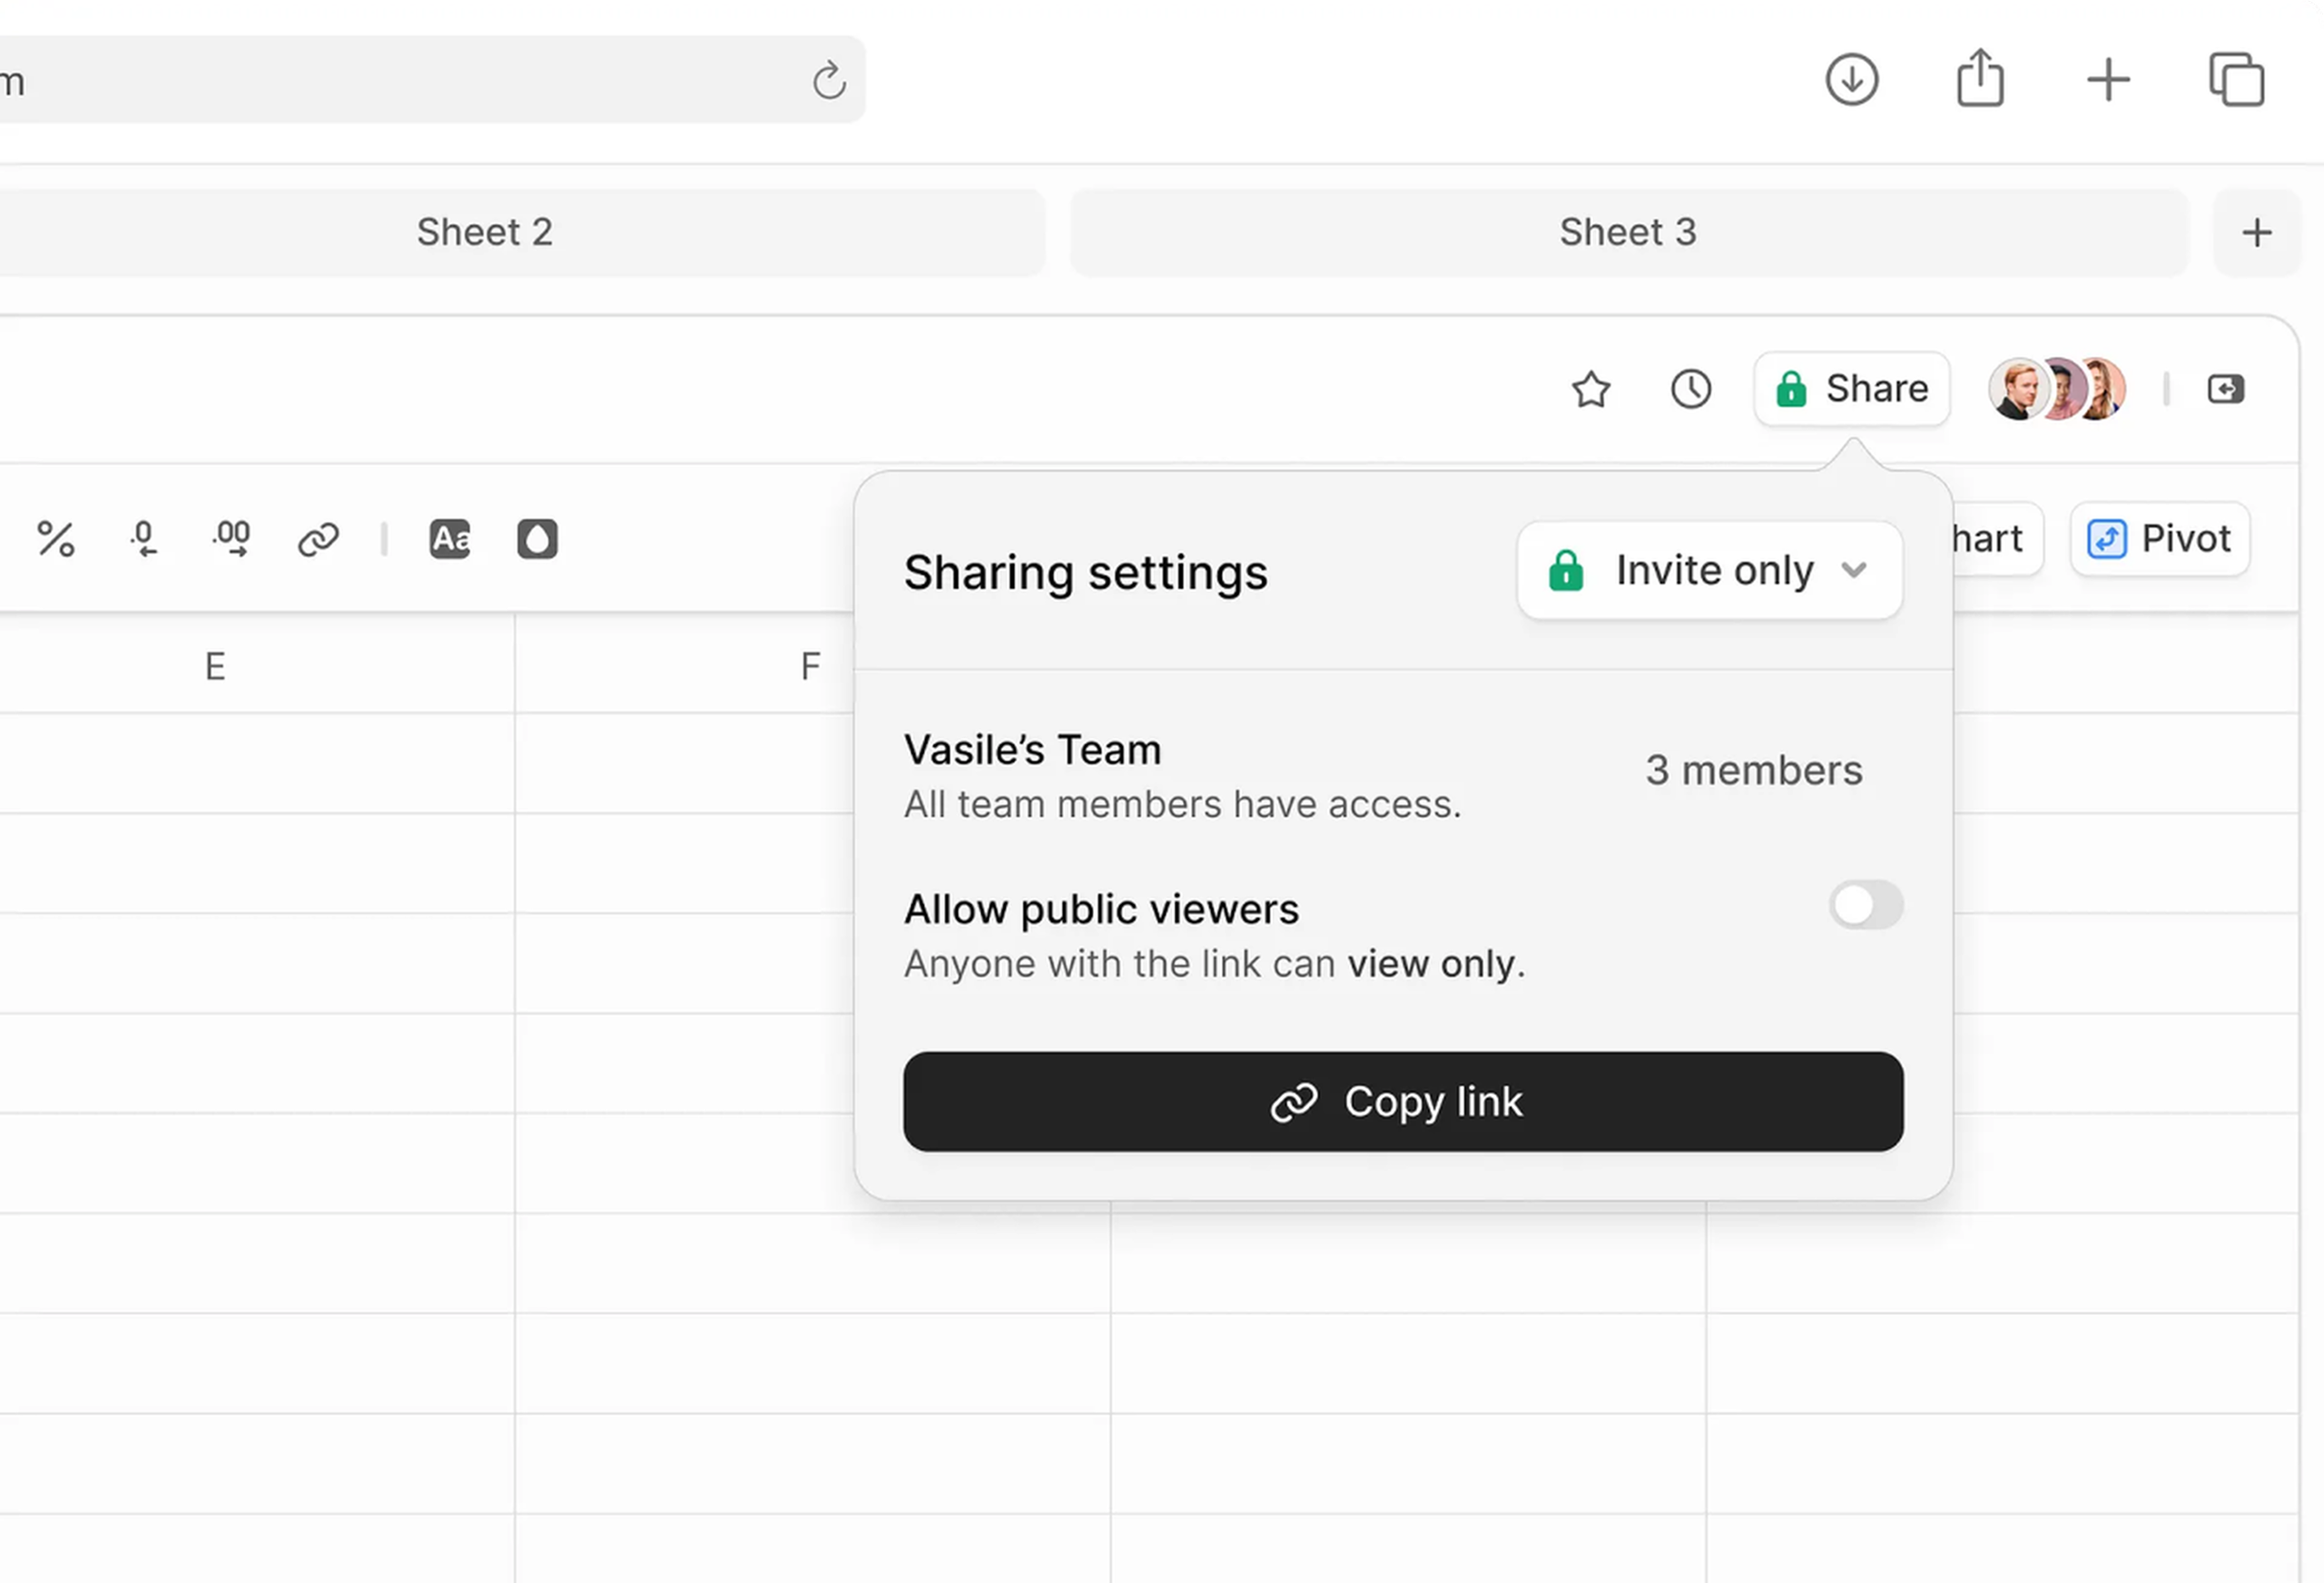2324x1583 pixels.
Task: Click the Share button
Action: tap(1851, 389)
